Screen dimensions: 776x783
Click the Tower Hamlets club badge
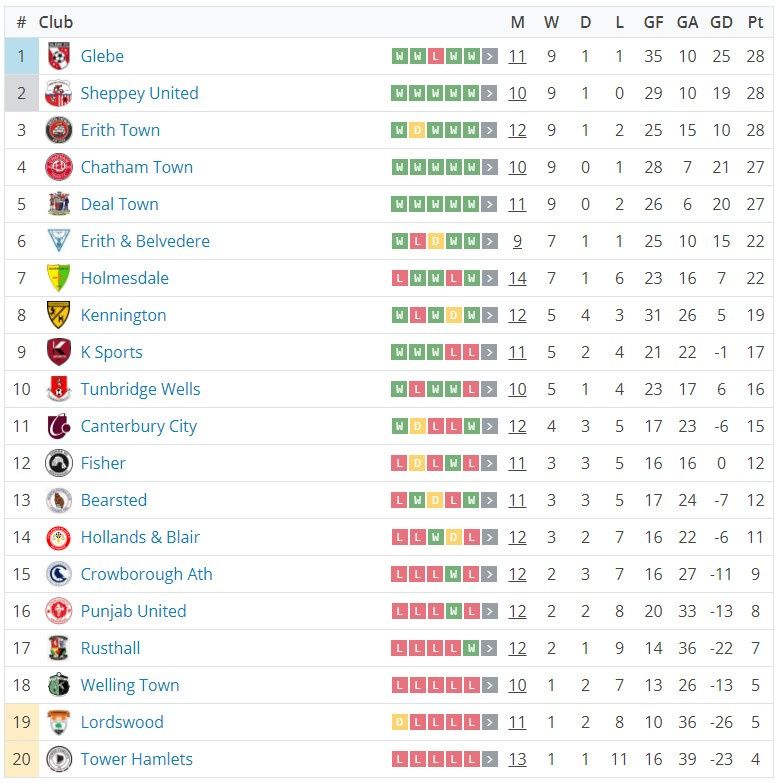pyautogui.click(x=58, y=759)
